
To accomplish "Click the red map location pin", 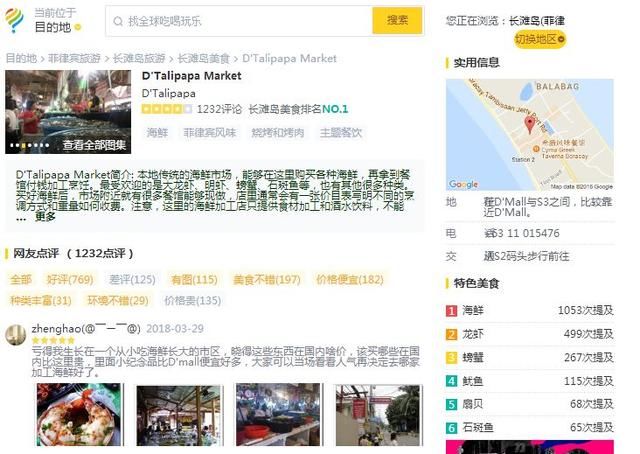I will coord(530,125).
